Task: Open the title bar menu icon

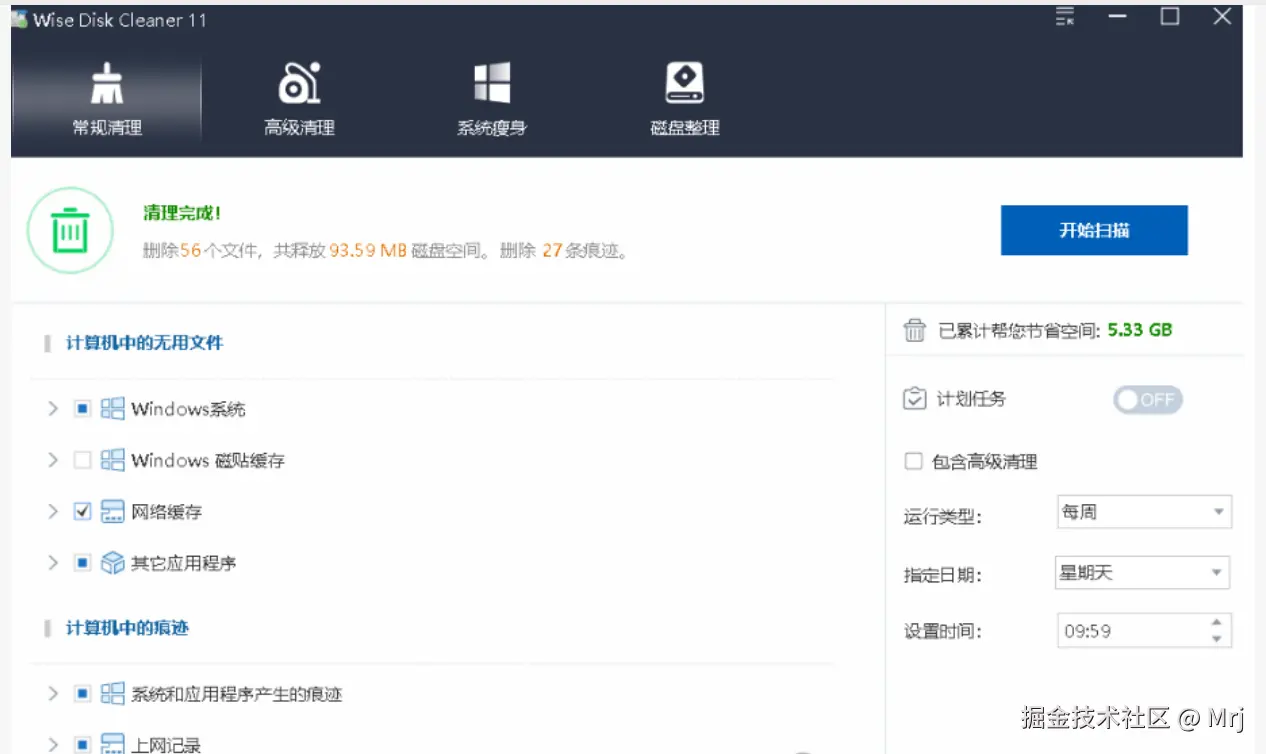Action: click(x=1065, y=17)
